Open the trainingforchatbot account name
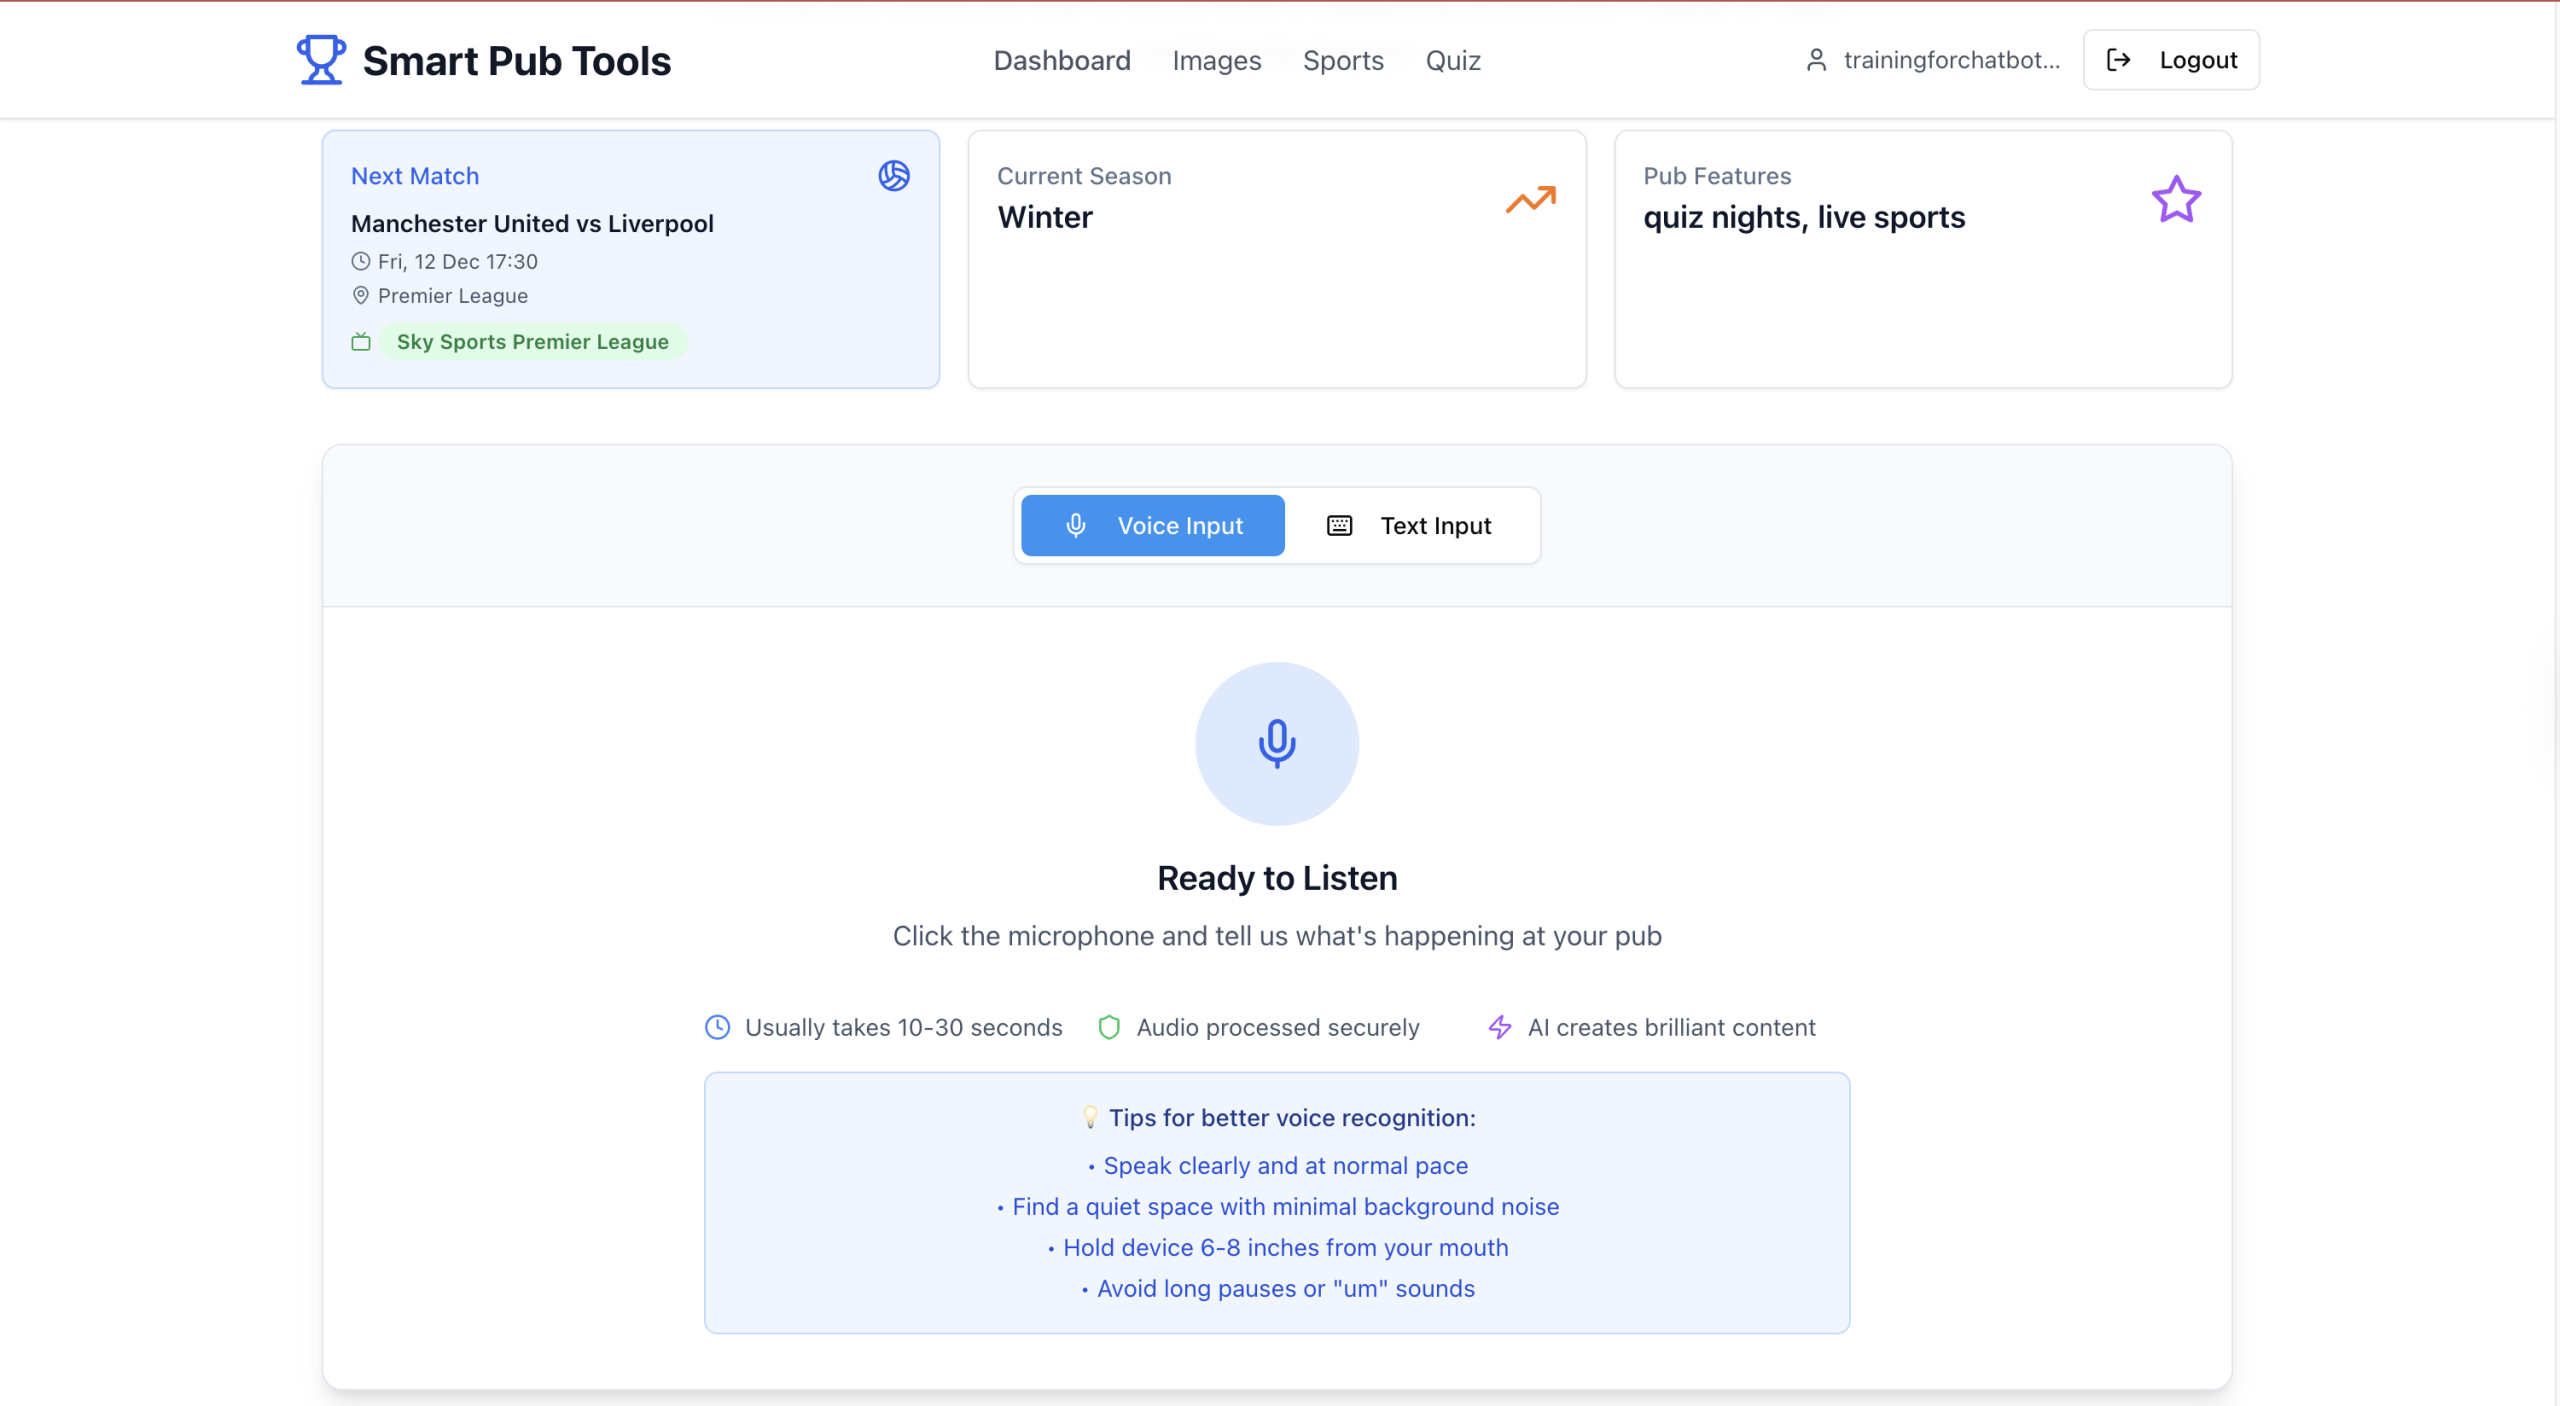Screen dimensions: 2560x1406 tap(1951, 60)
